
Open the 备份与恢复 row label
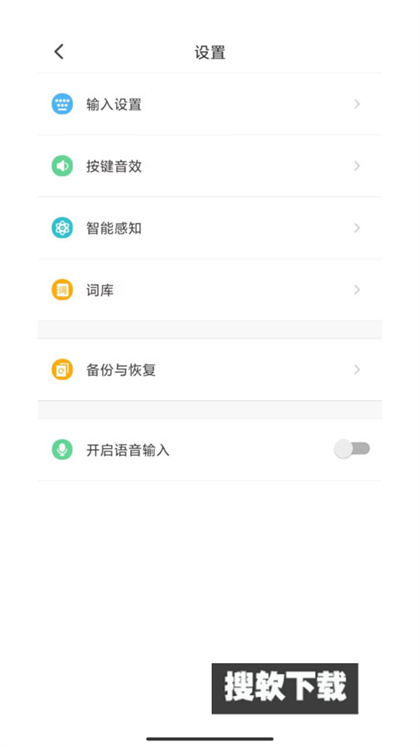121,370
